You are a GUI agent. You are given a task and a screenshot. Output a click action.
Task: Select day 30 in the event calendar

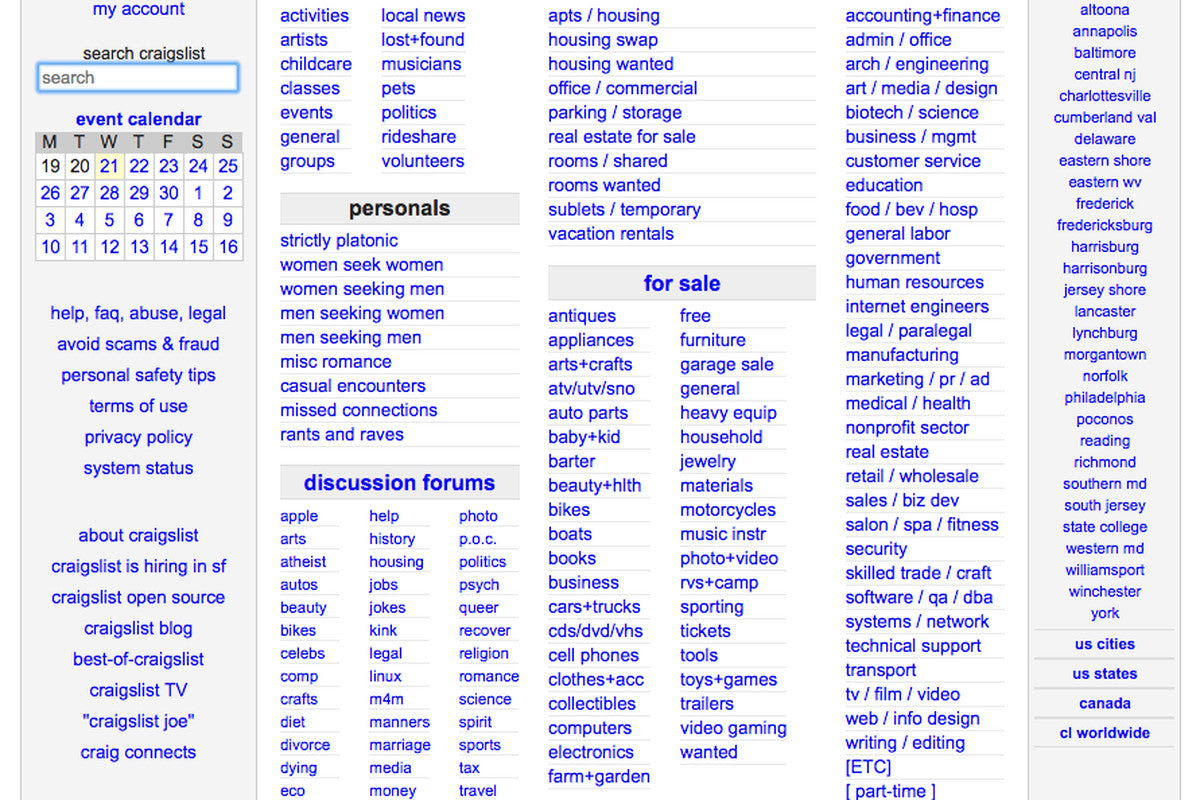point(169,193)
